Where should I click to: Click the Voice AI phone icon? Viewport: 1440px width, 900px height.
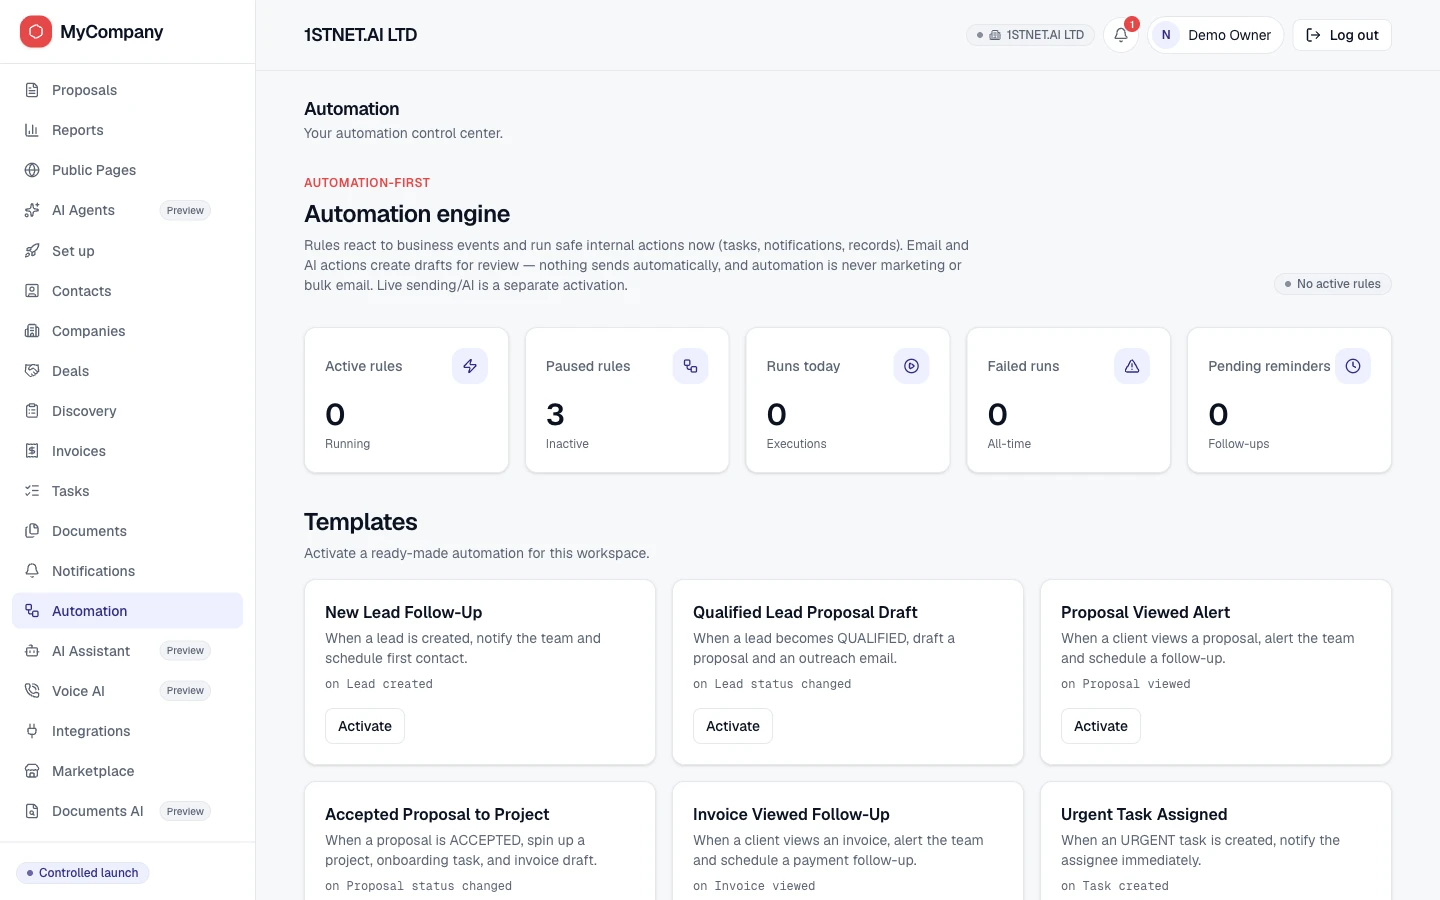point(32,691)
